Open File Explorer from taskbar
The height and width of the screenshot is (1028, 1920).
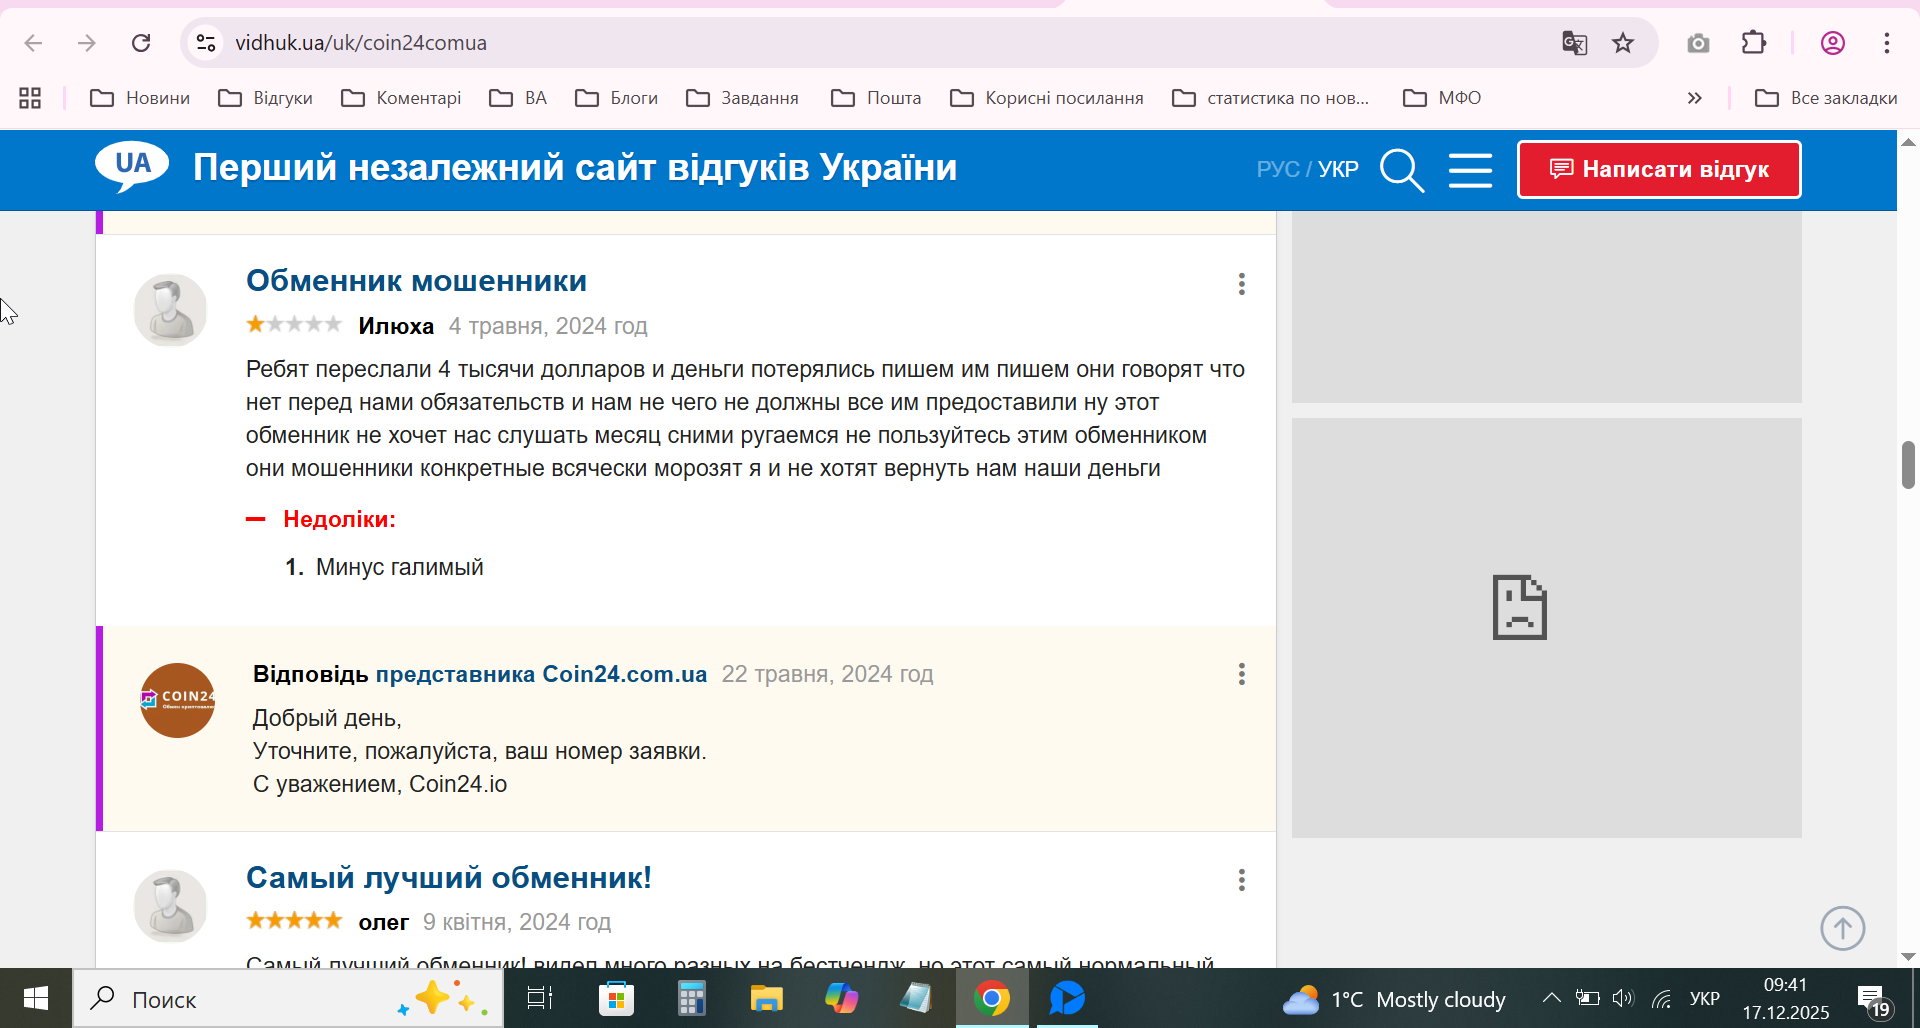766,998
